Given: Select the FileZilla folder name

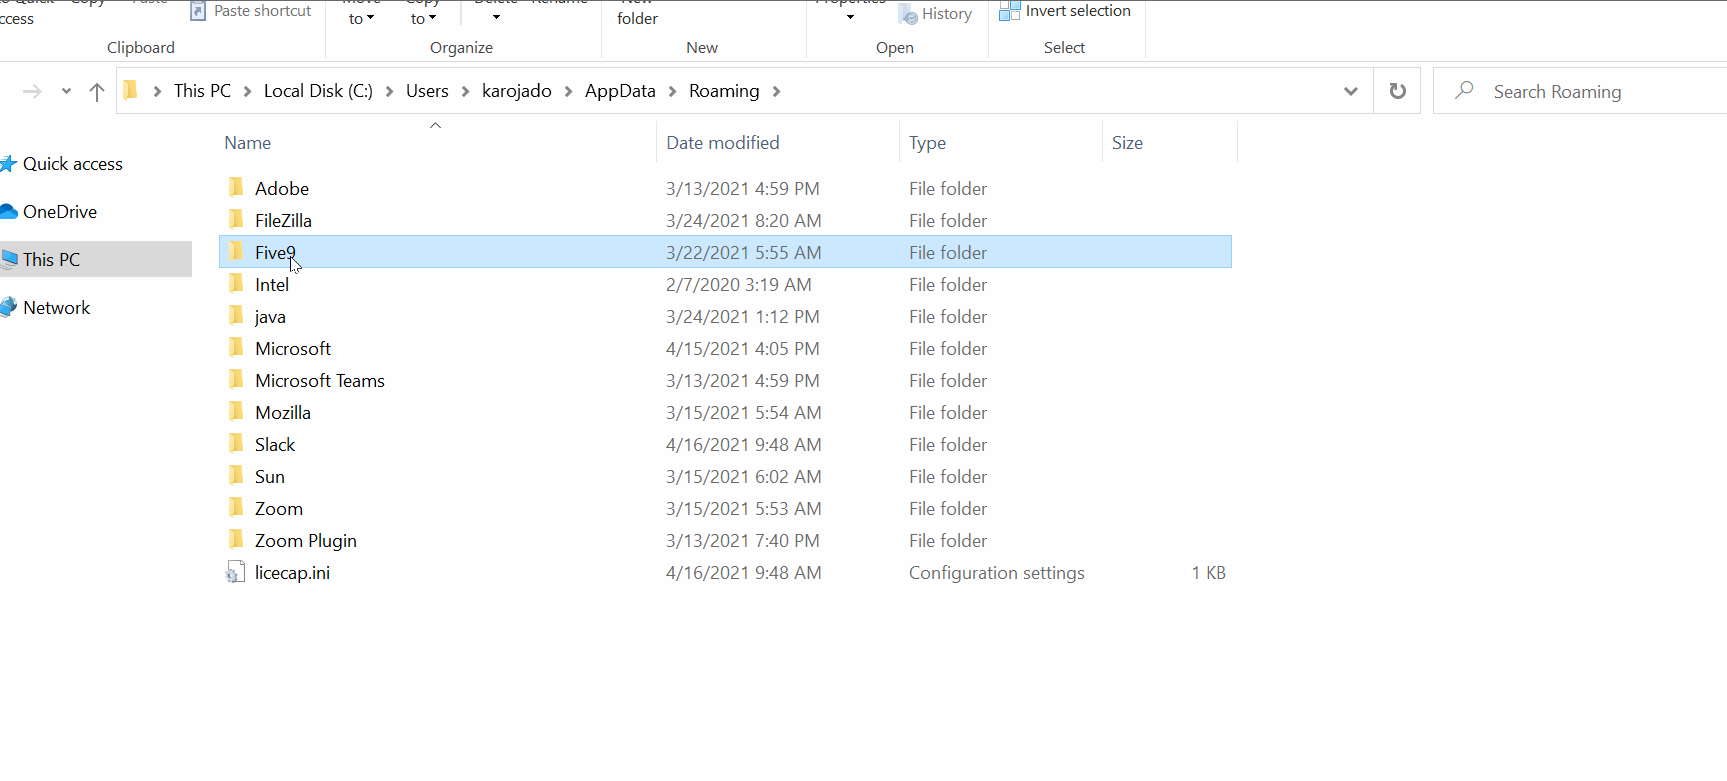Looking at the screenshot, I should point(283,220).
